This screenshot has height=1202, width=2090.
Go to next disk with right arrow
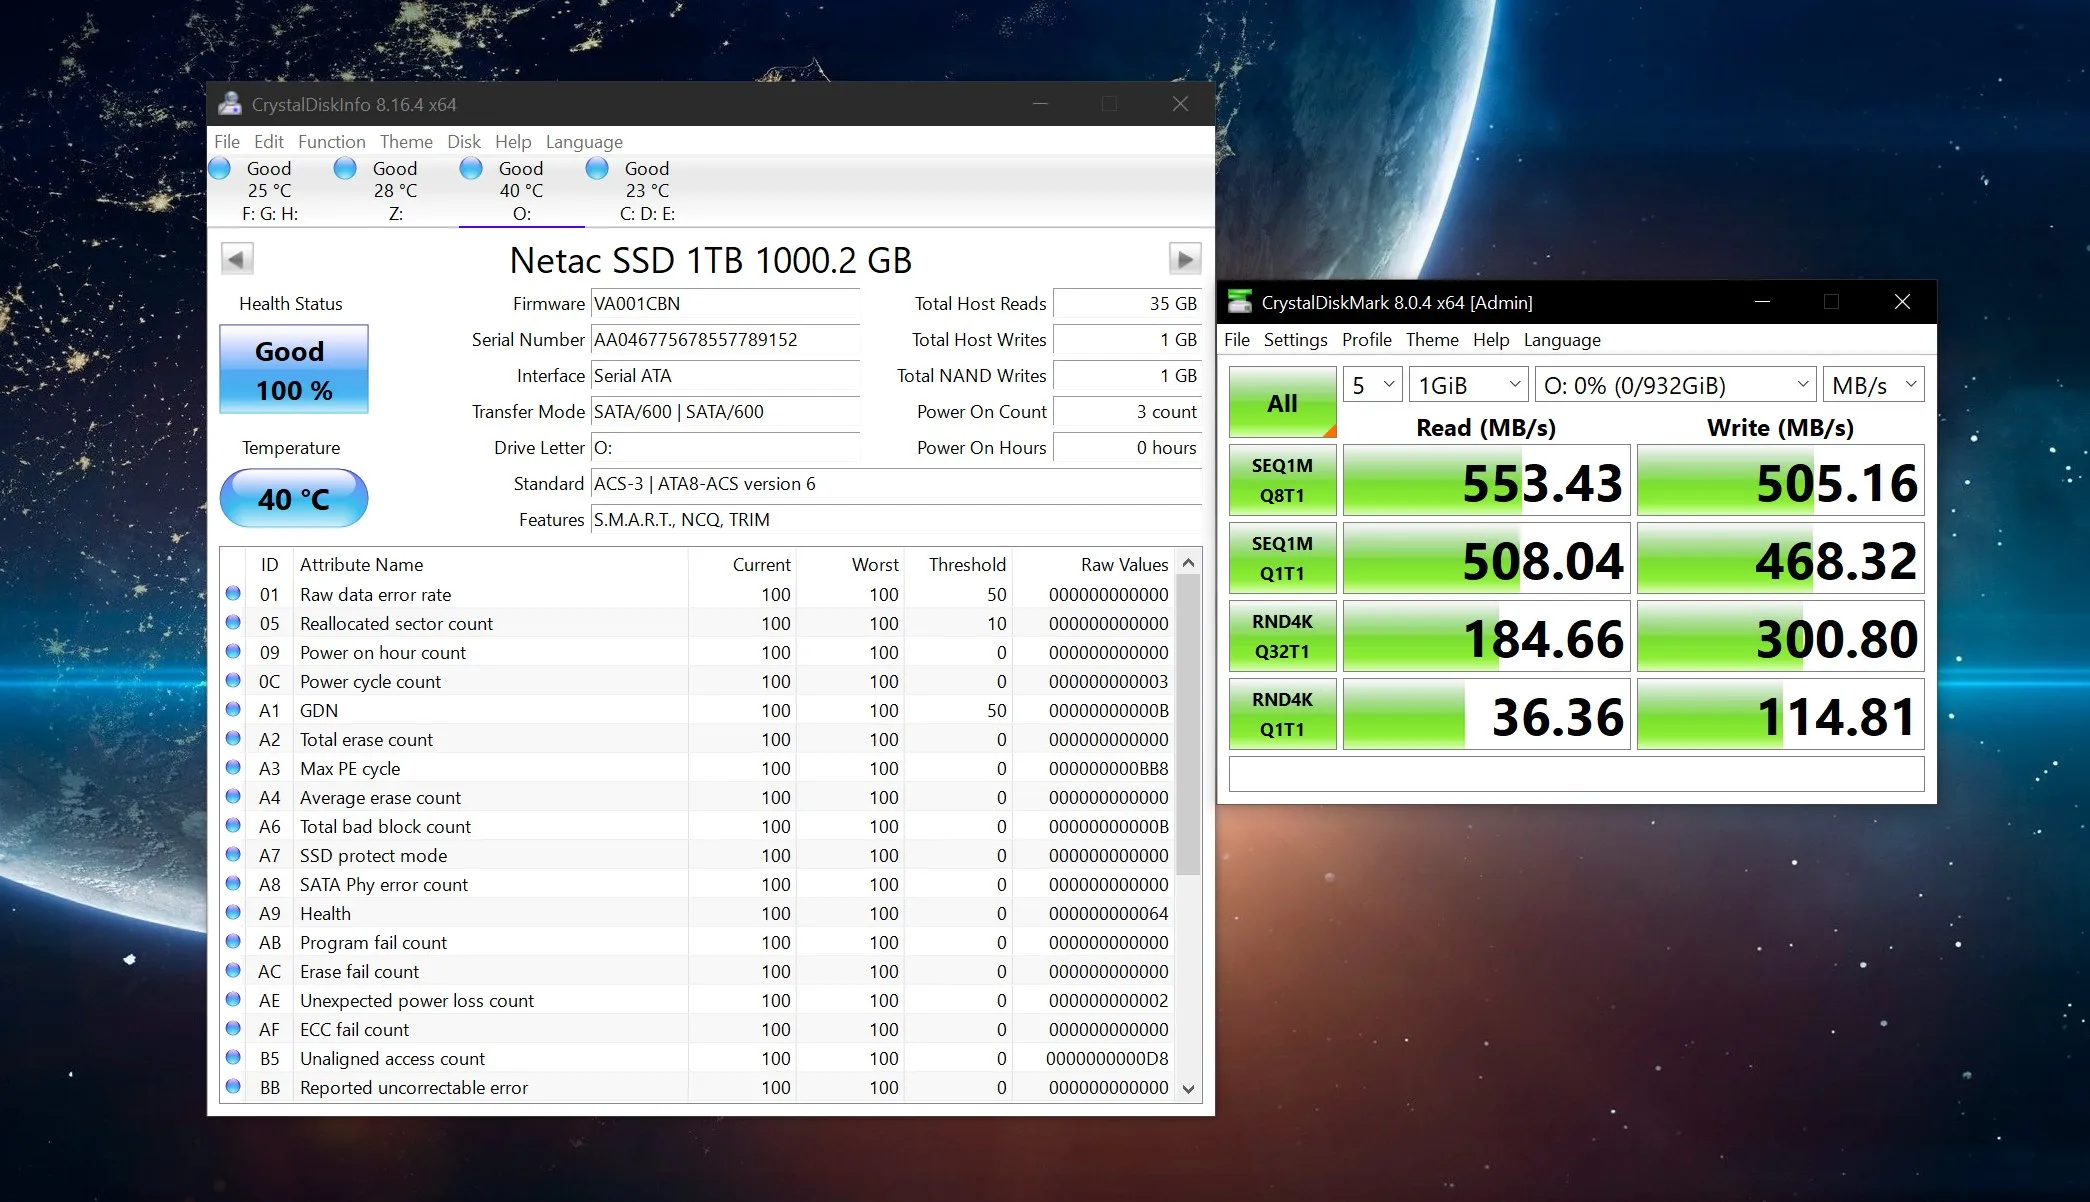1185,259
